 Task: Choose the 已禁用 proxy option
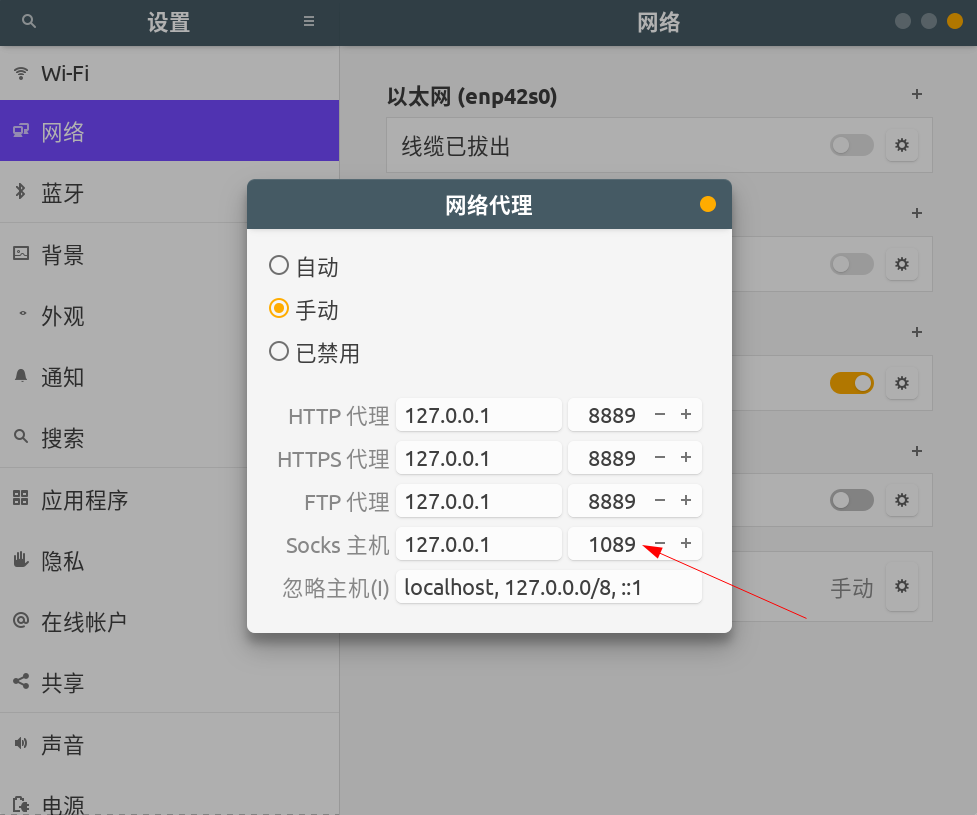[281, 352]
